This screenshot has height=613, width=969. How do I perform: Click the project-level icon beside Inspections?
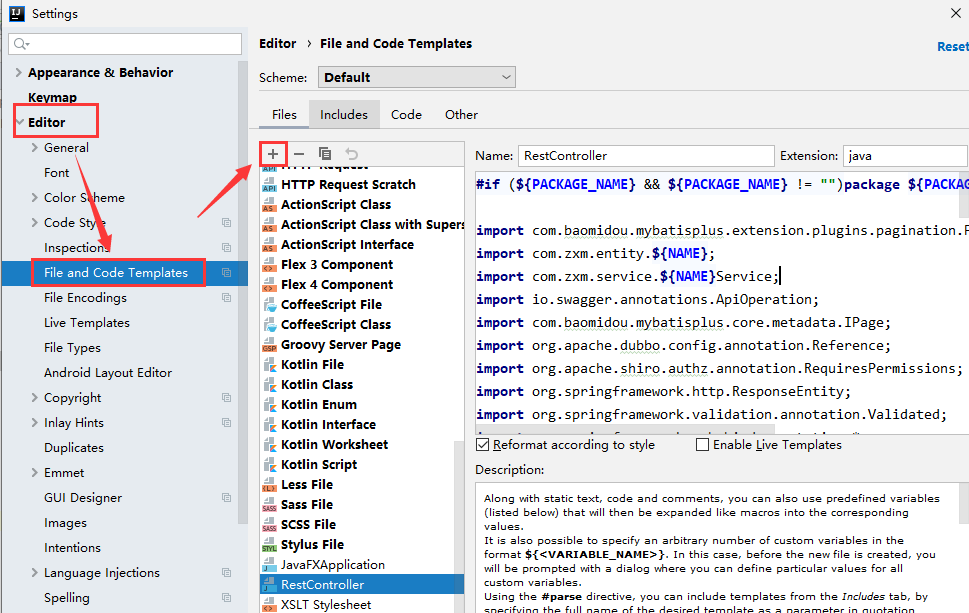click(x=226, y=247)
